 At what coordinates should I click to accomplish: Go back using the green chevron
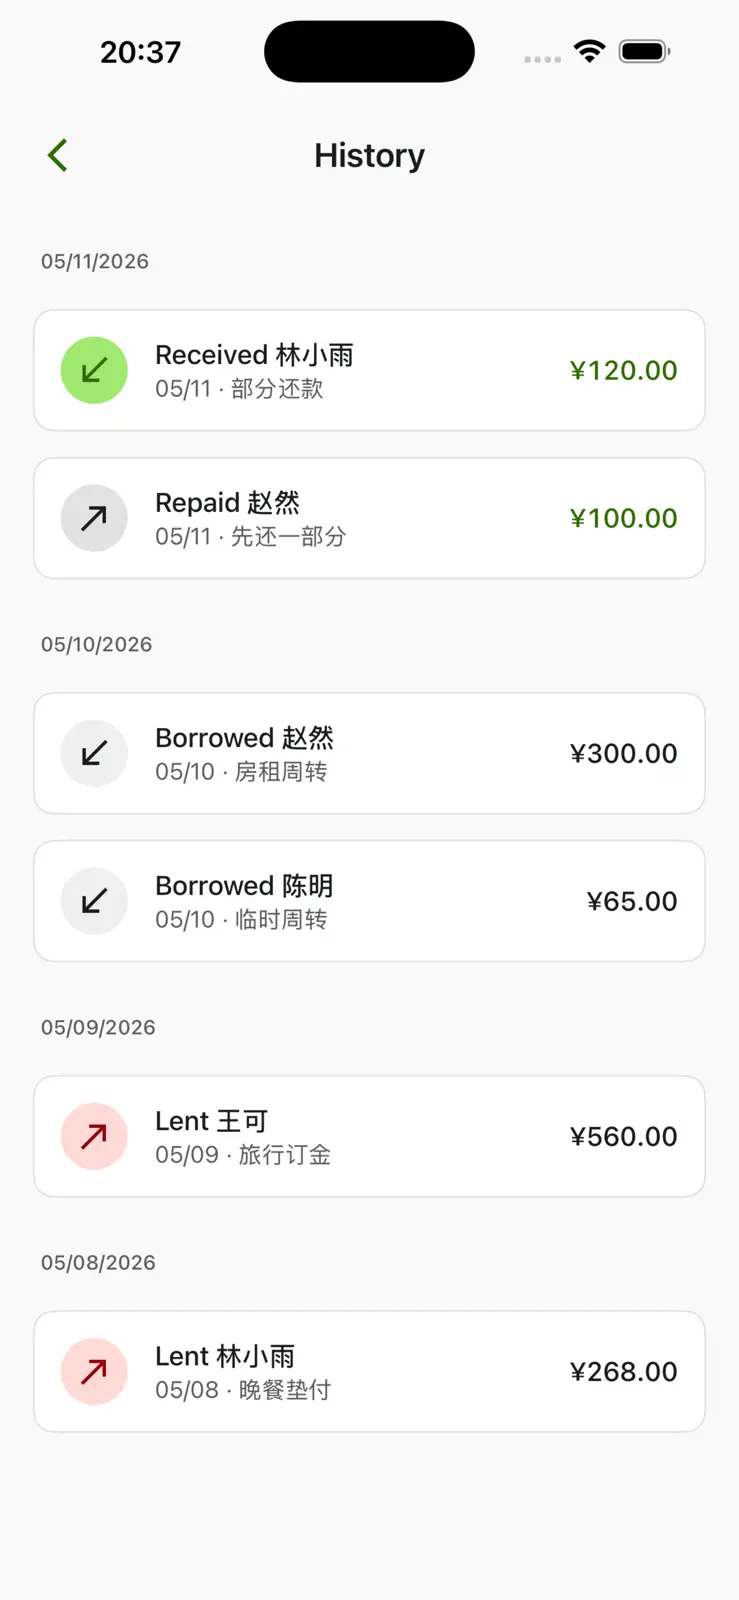(58, 155)
